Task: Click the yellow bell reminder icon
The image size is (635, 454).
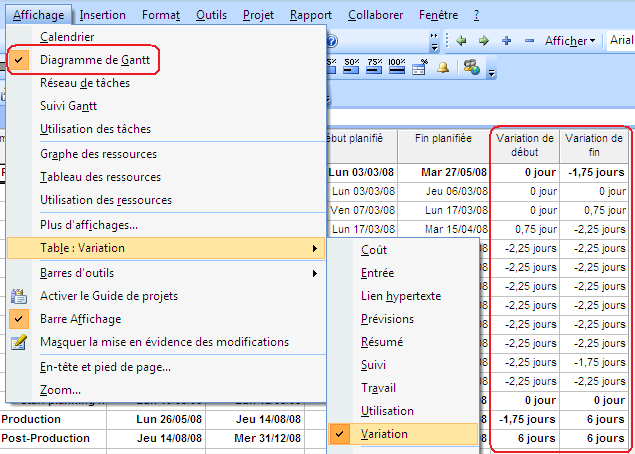Action: (442, 68)
